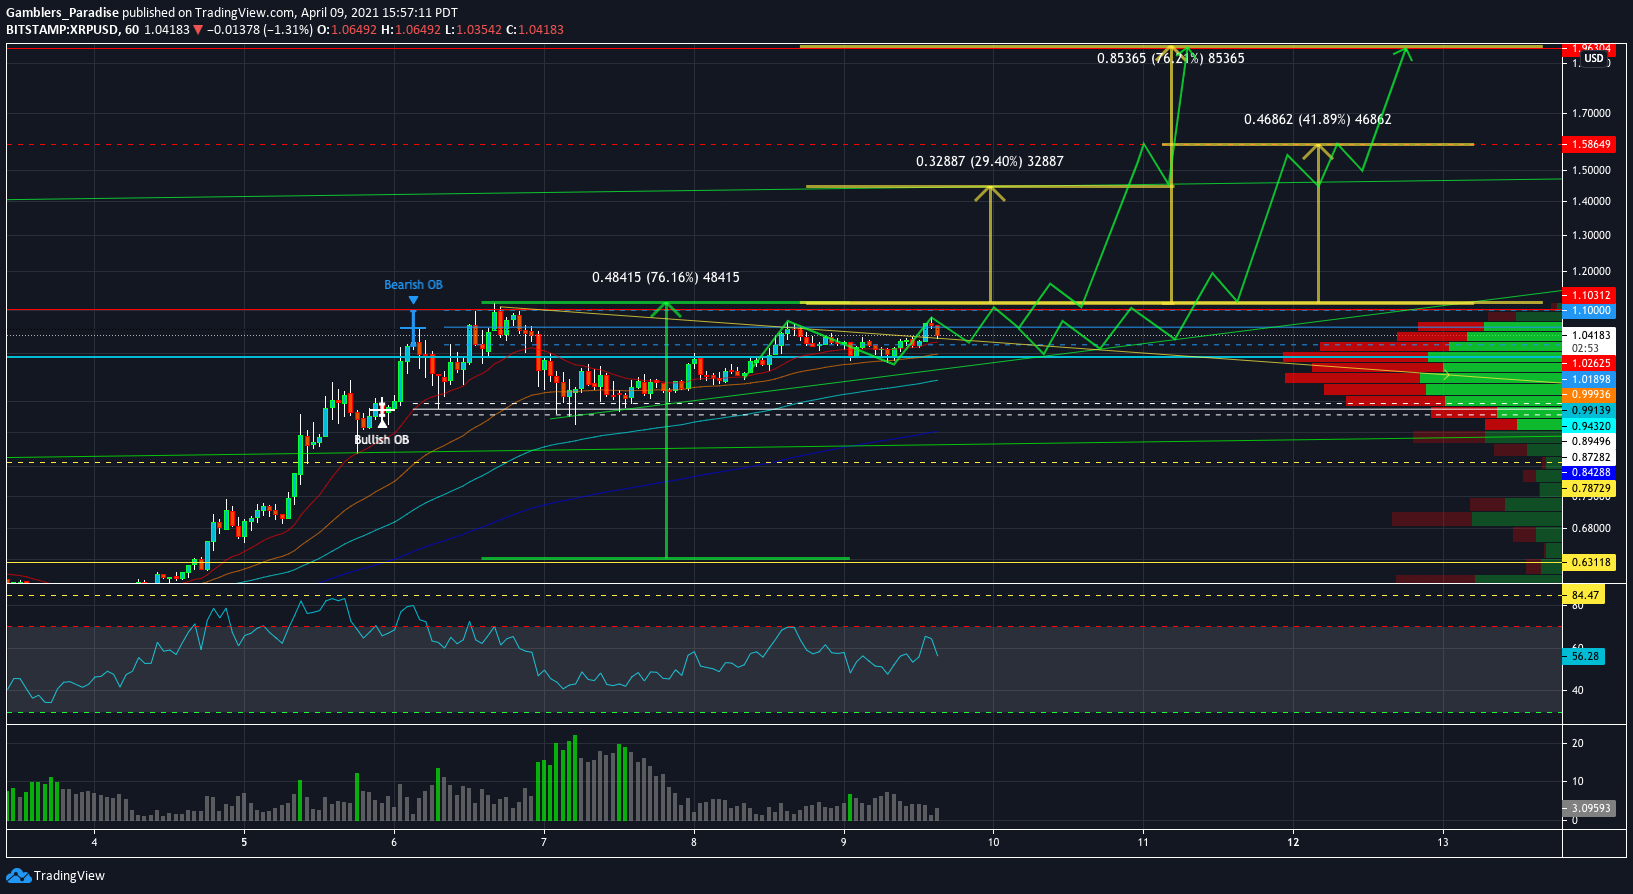1633x894 pixels.
Task: Click the open value O:1.06492 in header
Action: [347, 30]
